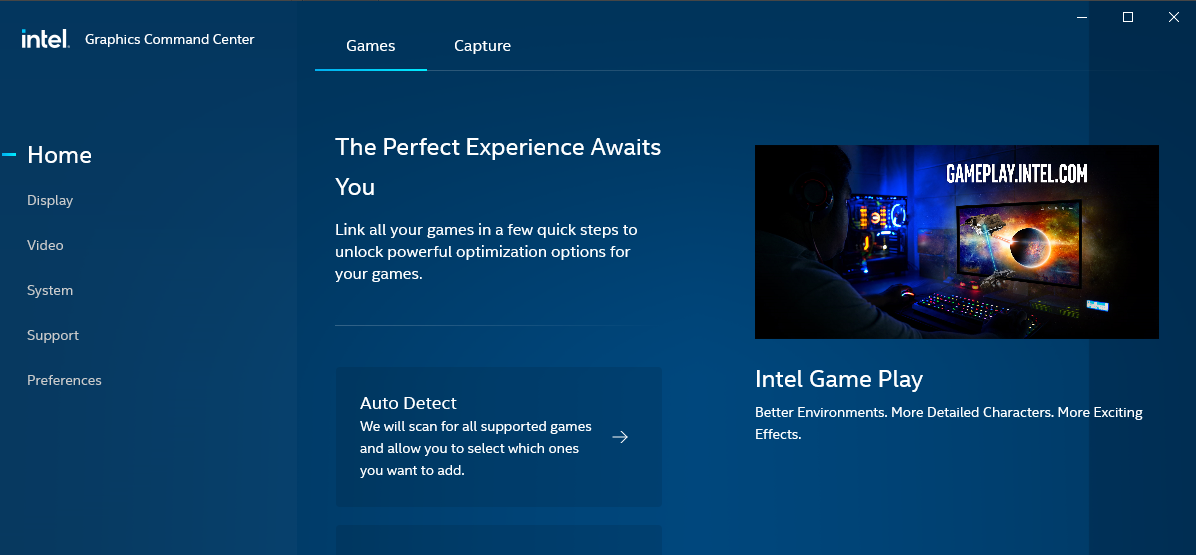Open System from the left navigation
The image size is (1196, 555).
click(x=50, y=290)
